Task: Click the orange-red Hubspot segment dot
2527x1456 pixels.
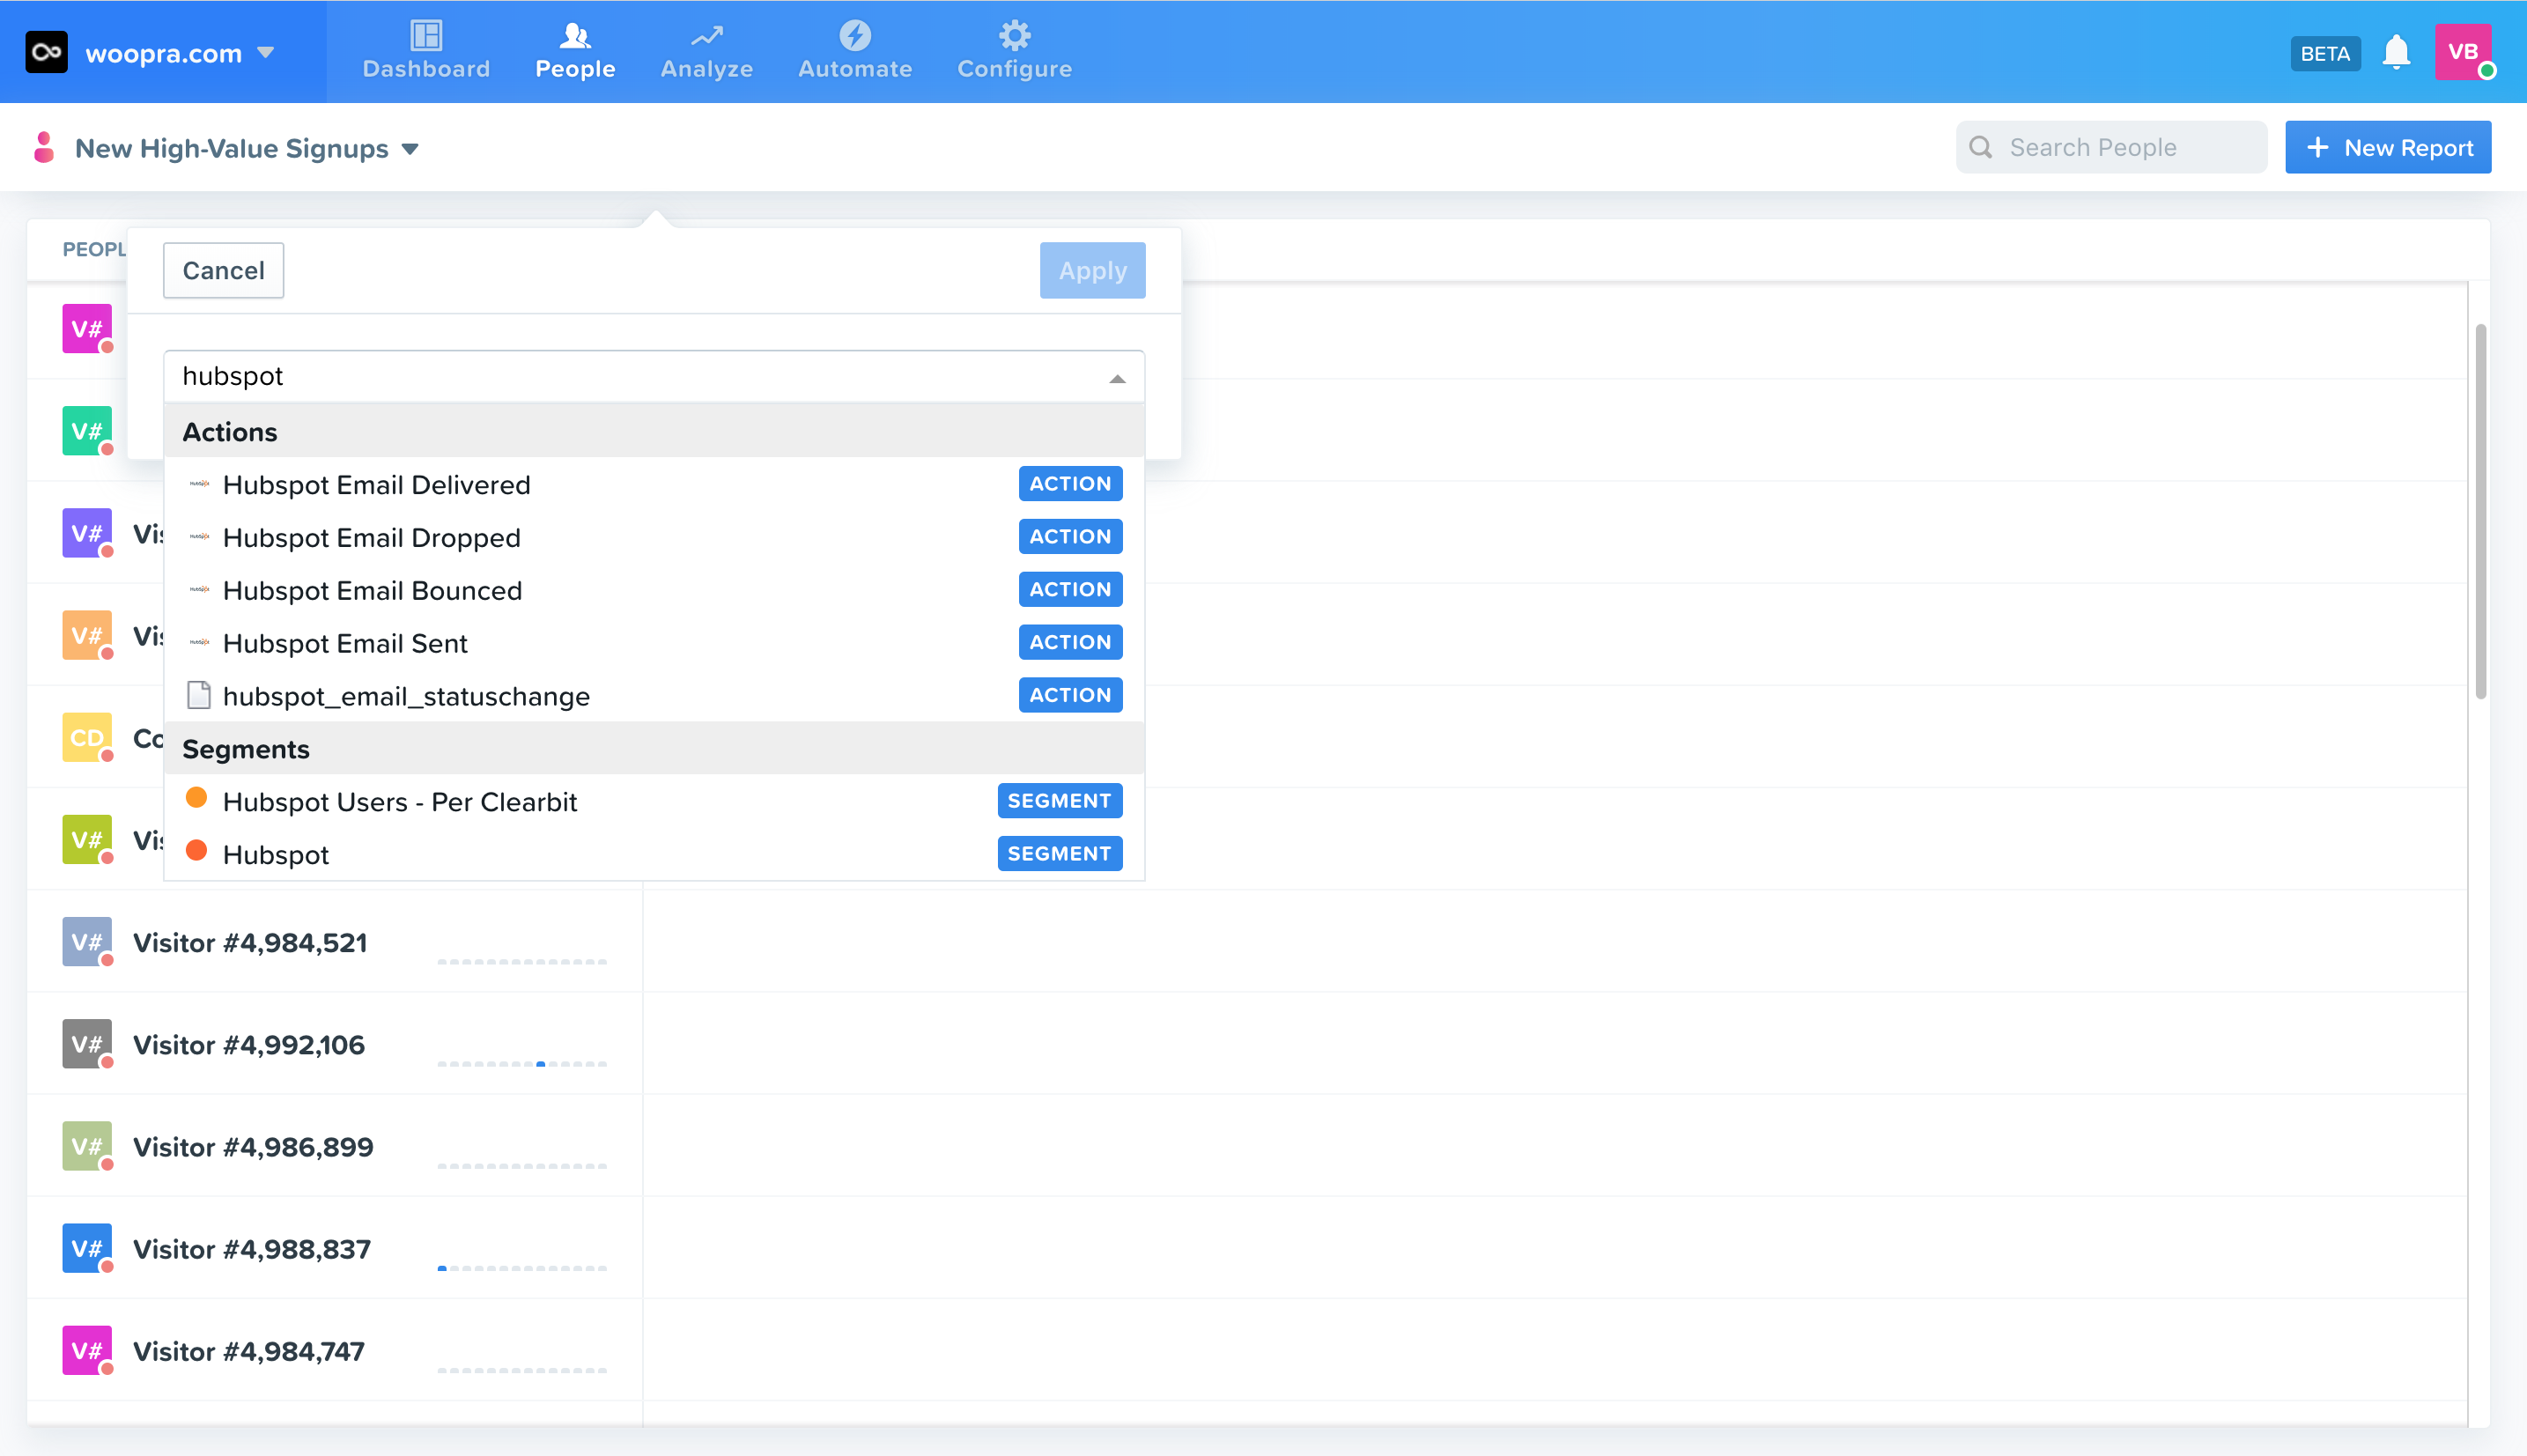Action: click(196, 851)
